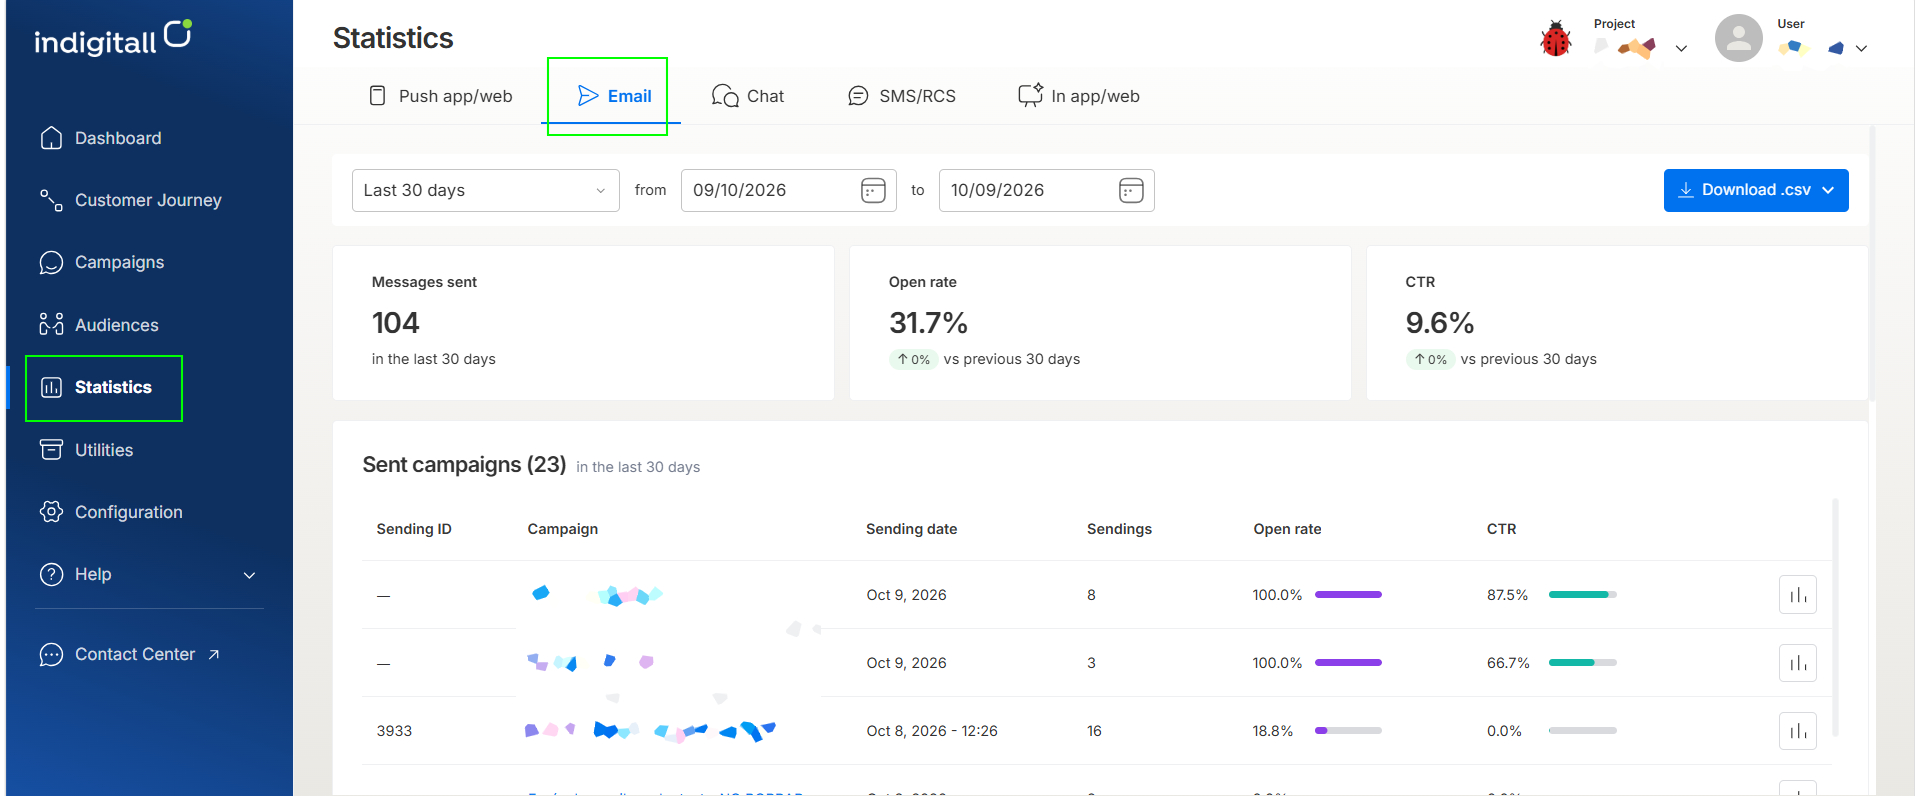Switch to the SMS/RCS tab
The height and width of the screenshot is (796, 1920).
click(901, 96)
